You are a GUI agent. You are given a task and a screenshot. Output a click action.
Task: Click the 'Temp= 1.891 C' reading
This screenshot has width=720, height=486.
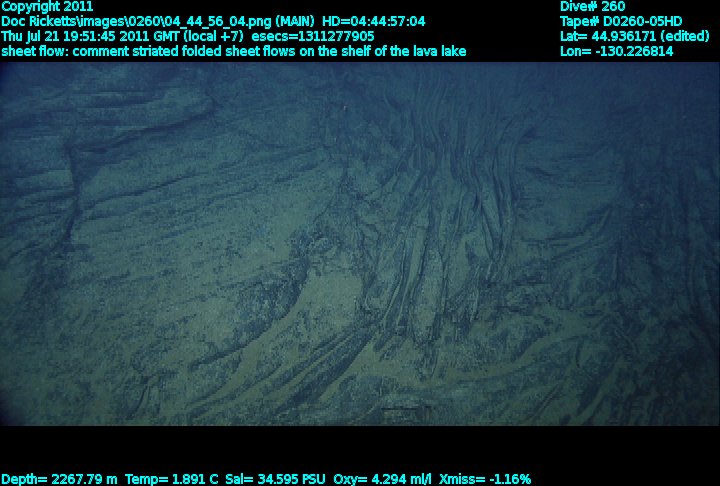(x=172, y=479)
